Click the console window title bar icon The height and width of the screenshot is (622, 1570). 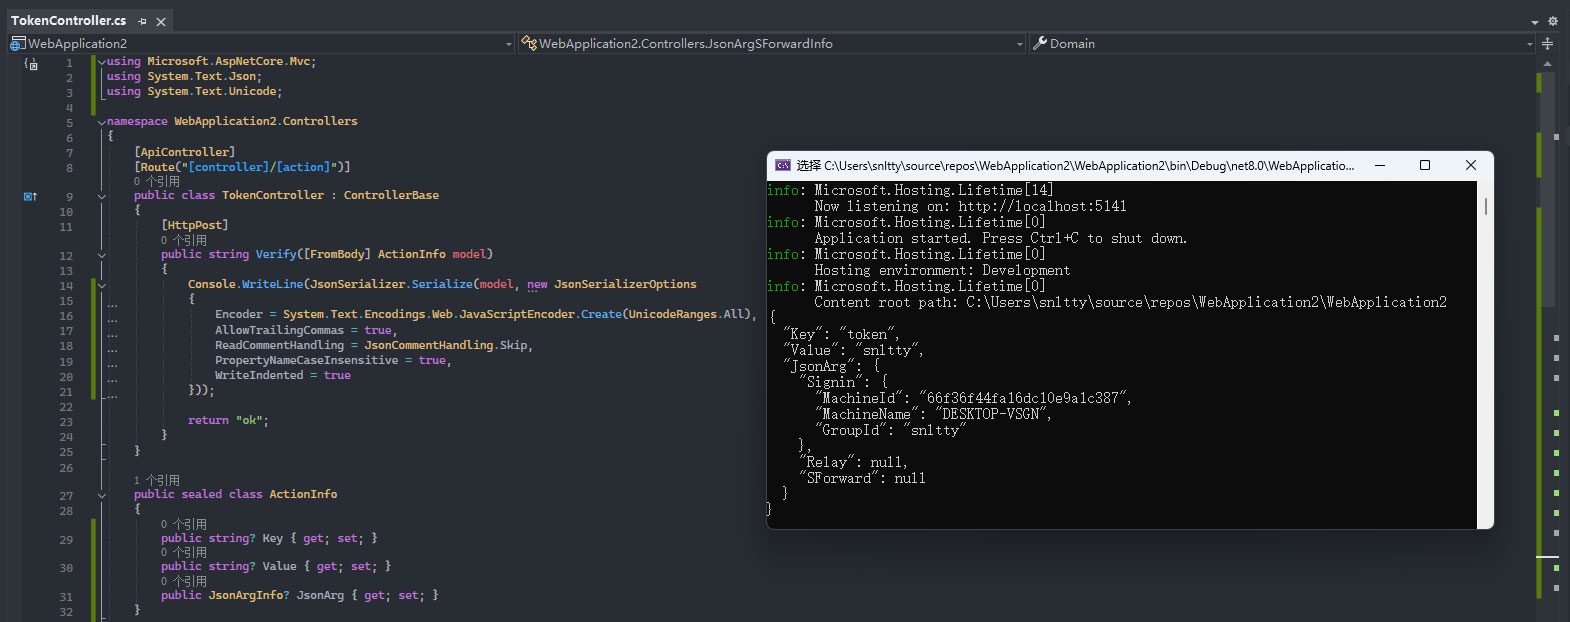coord(783,166)
